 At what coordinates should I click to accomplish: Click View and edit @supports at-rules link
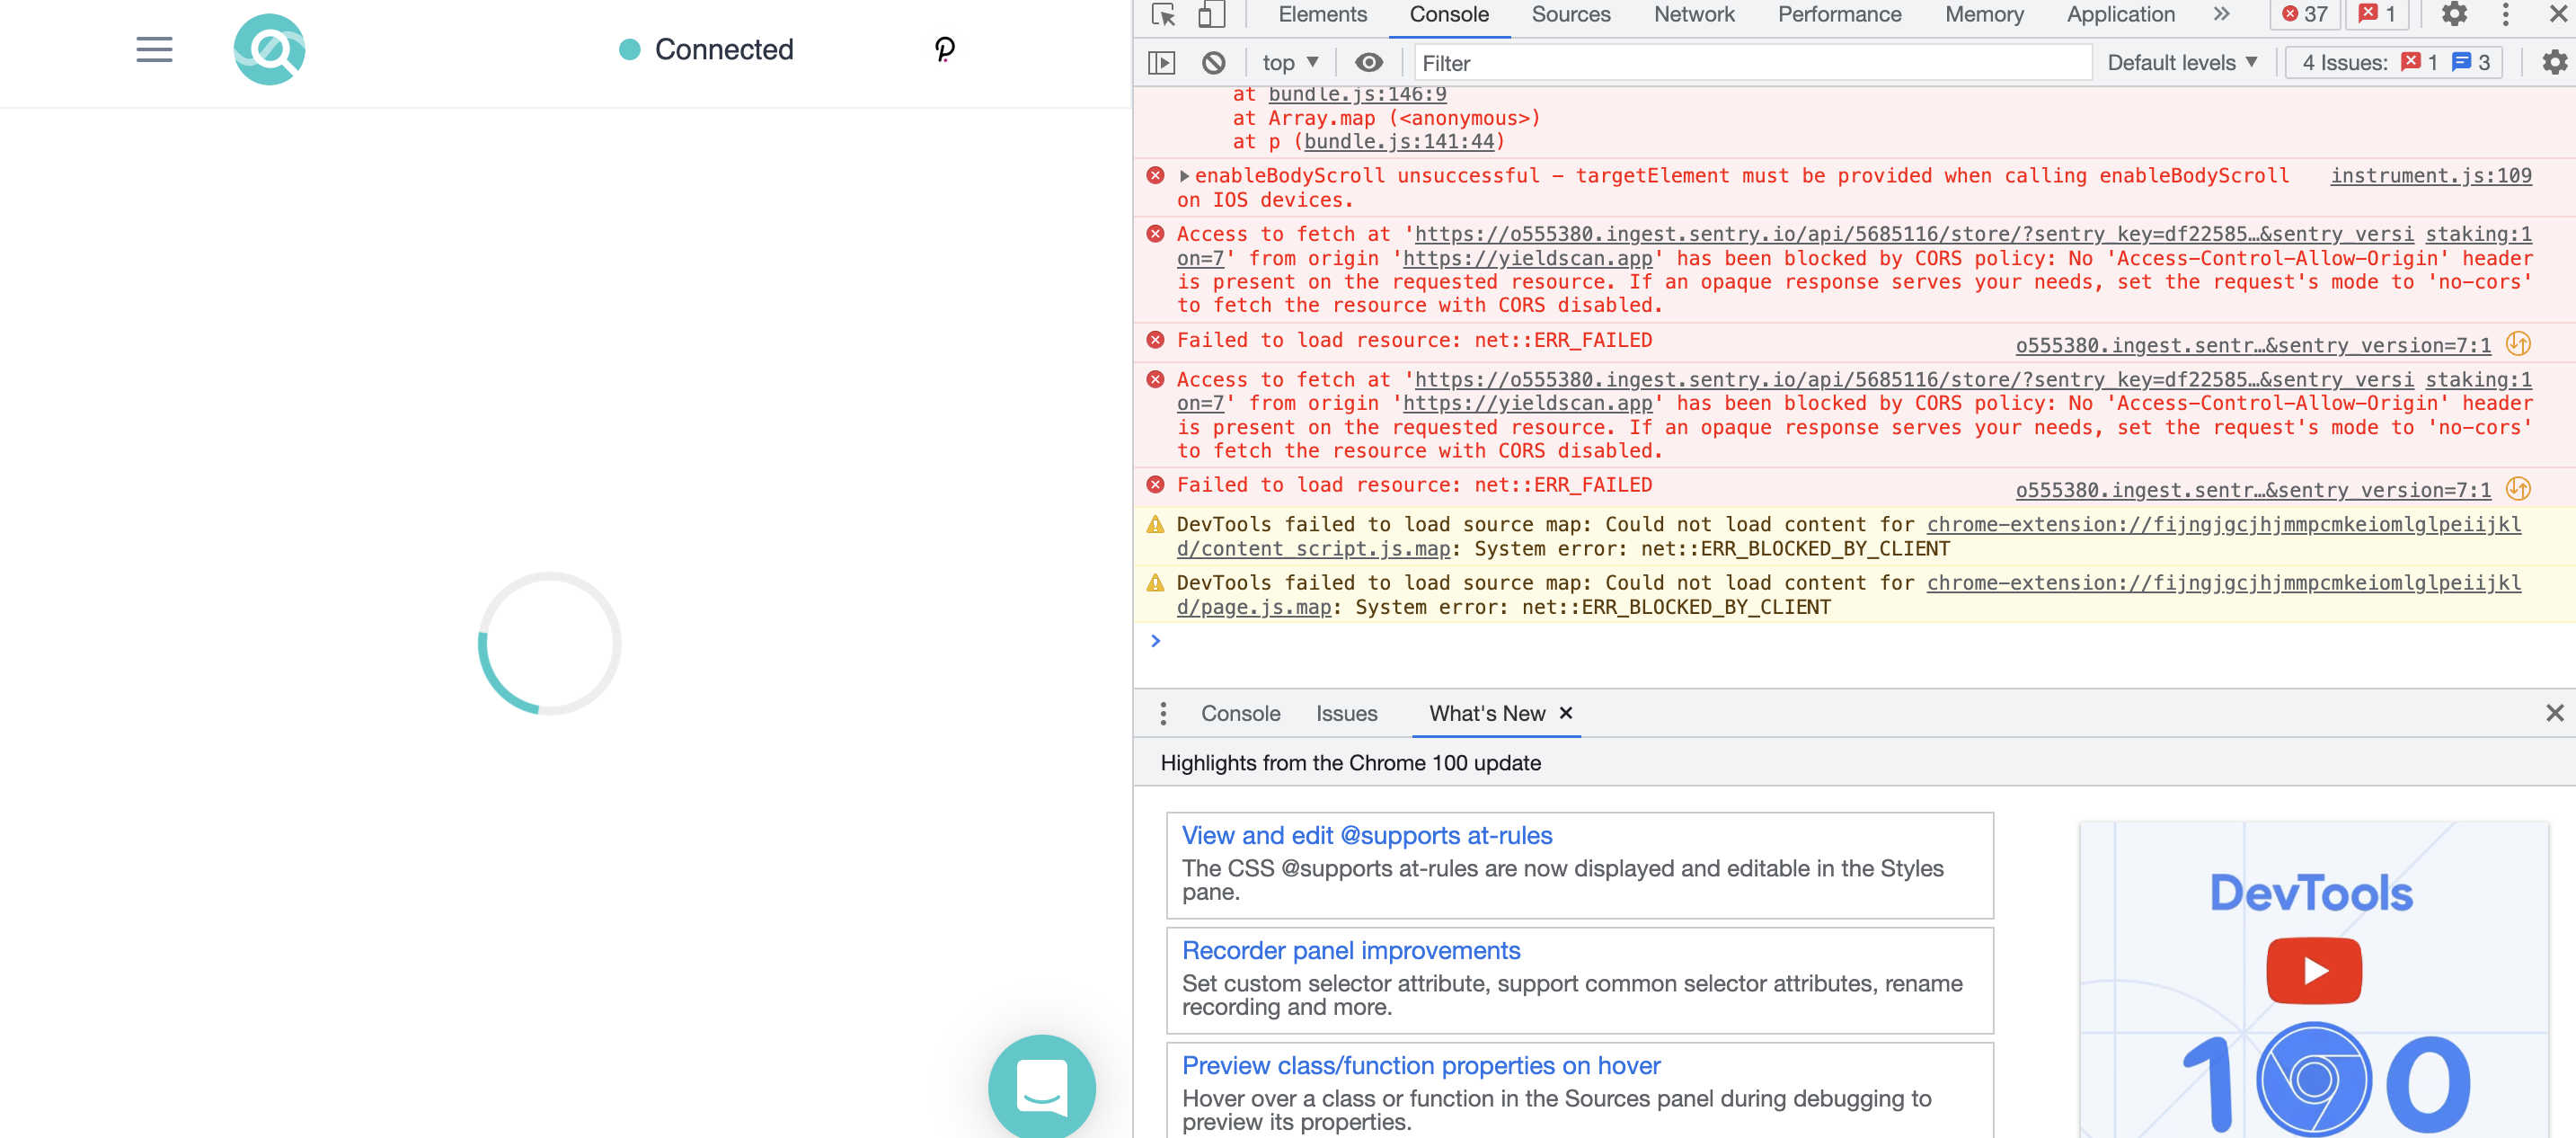[x=1366, y=835]
